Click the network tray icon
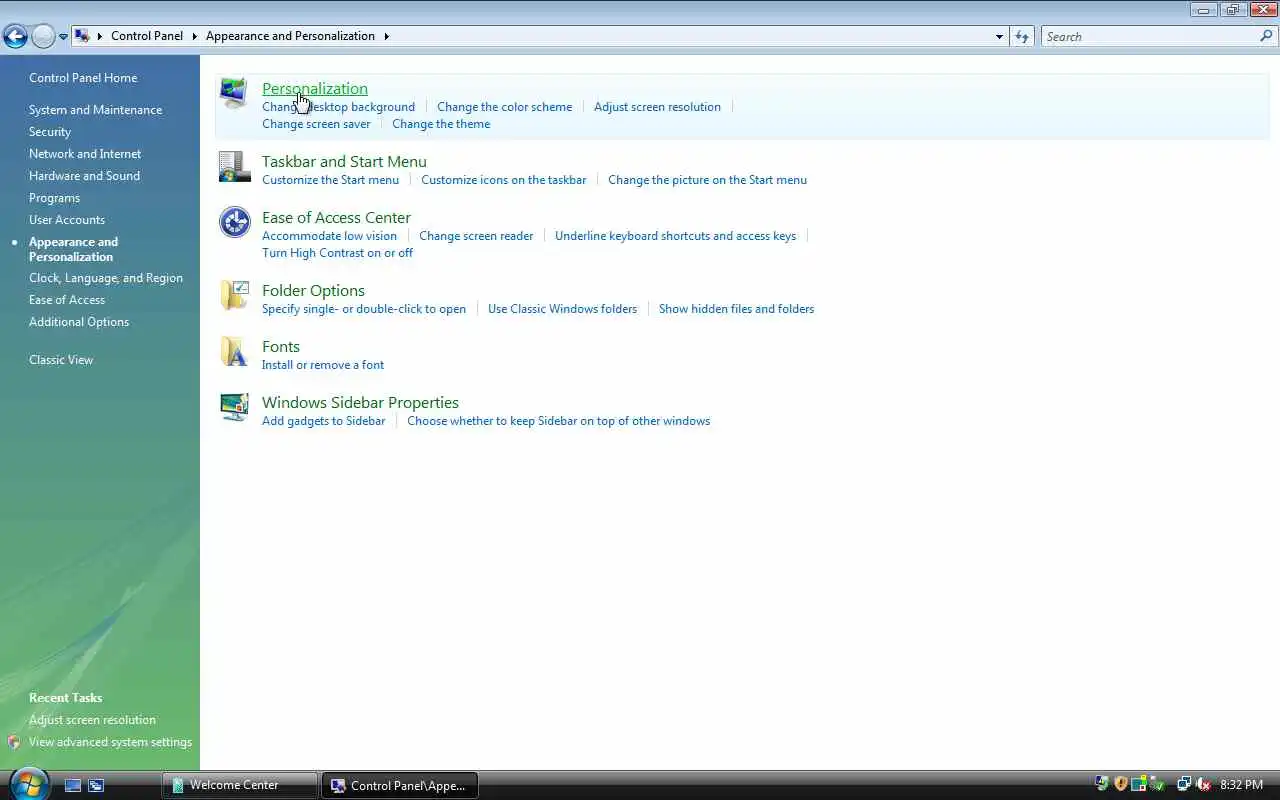1280x800 pixels. (x=1184, y=784)
